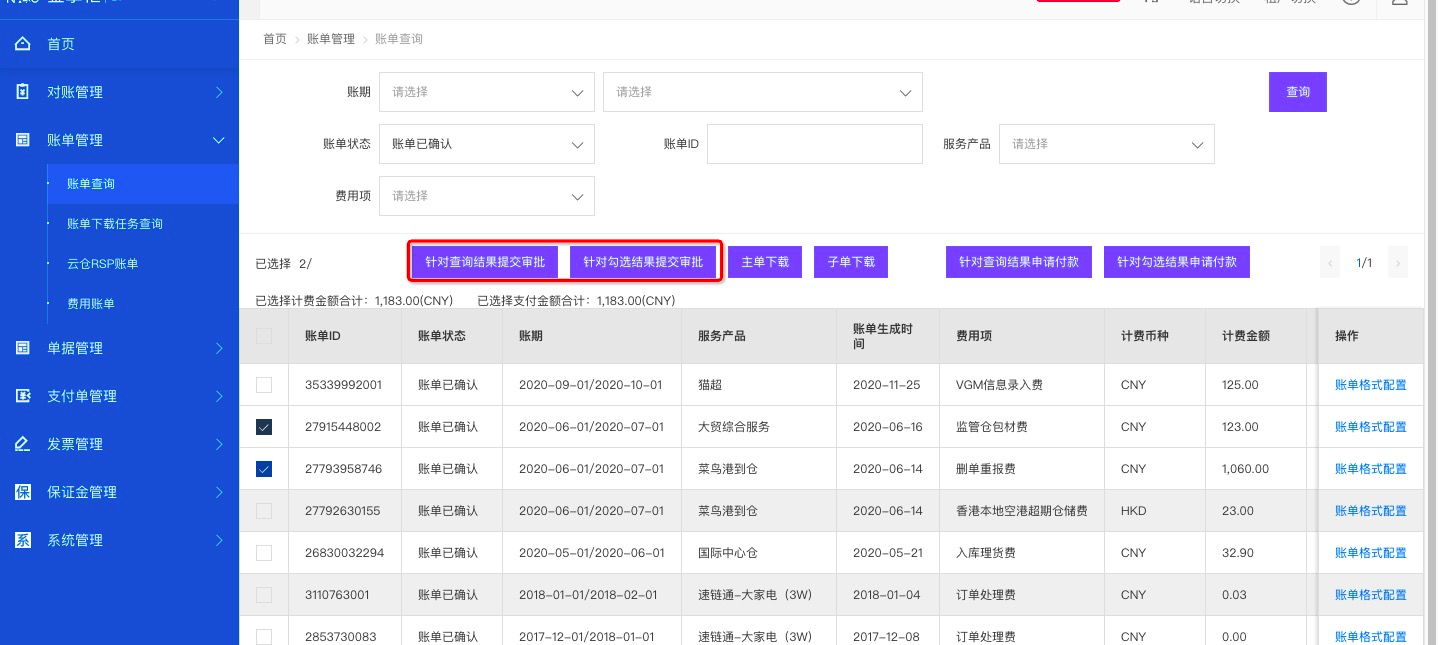Go to the next page arrow
Image resolution: width=1438 pixels, height=645 pixels.
click(1398, 263)
